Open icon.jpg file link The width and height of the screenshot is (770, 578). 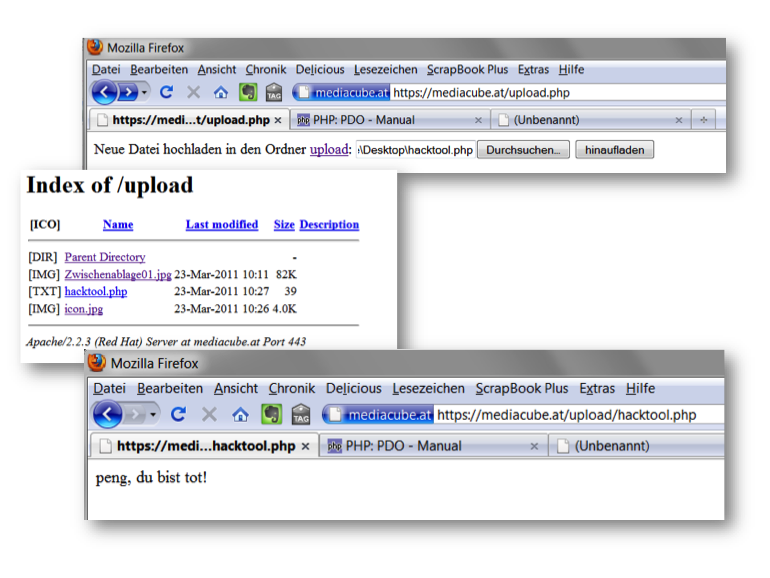(83, 309)
